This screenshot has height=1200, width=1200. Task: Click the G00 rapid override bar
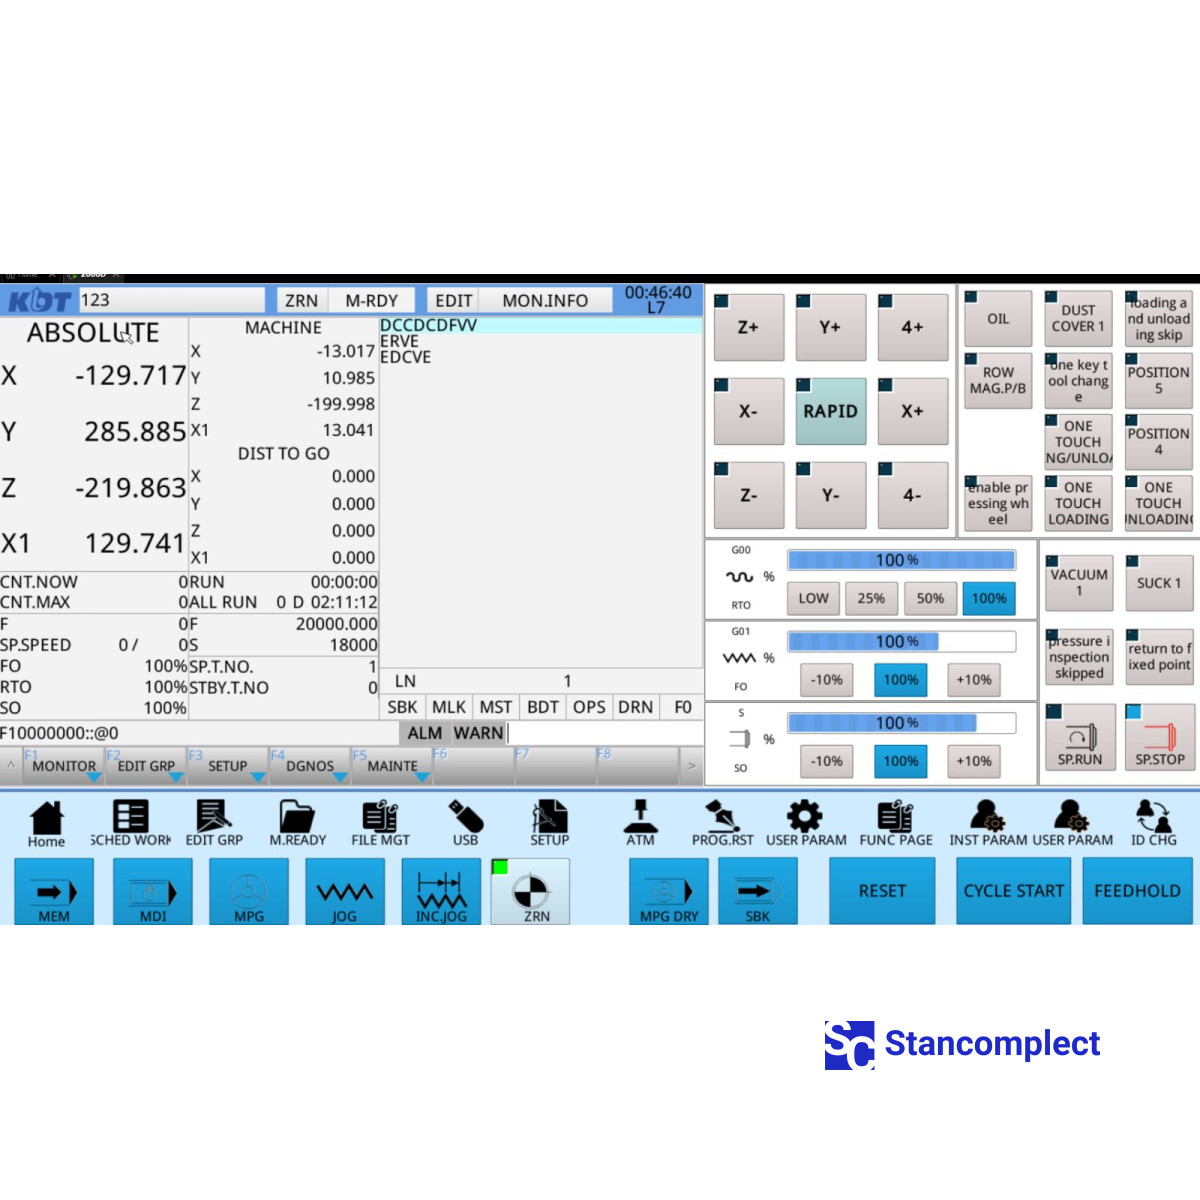coord(900,560)
